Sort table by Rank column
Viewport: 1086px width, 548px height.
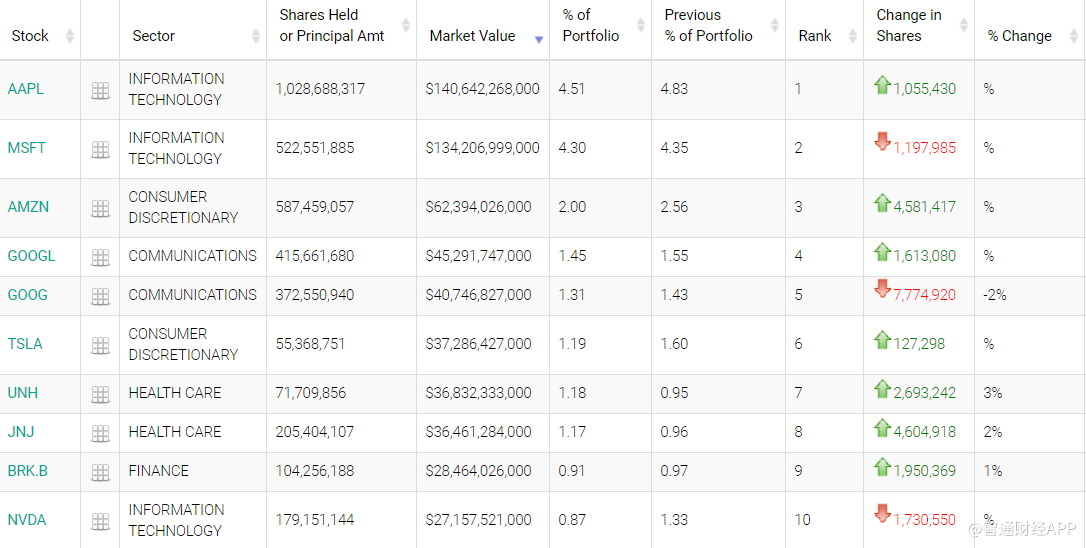(815, 36)
